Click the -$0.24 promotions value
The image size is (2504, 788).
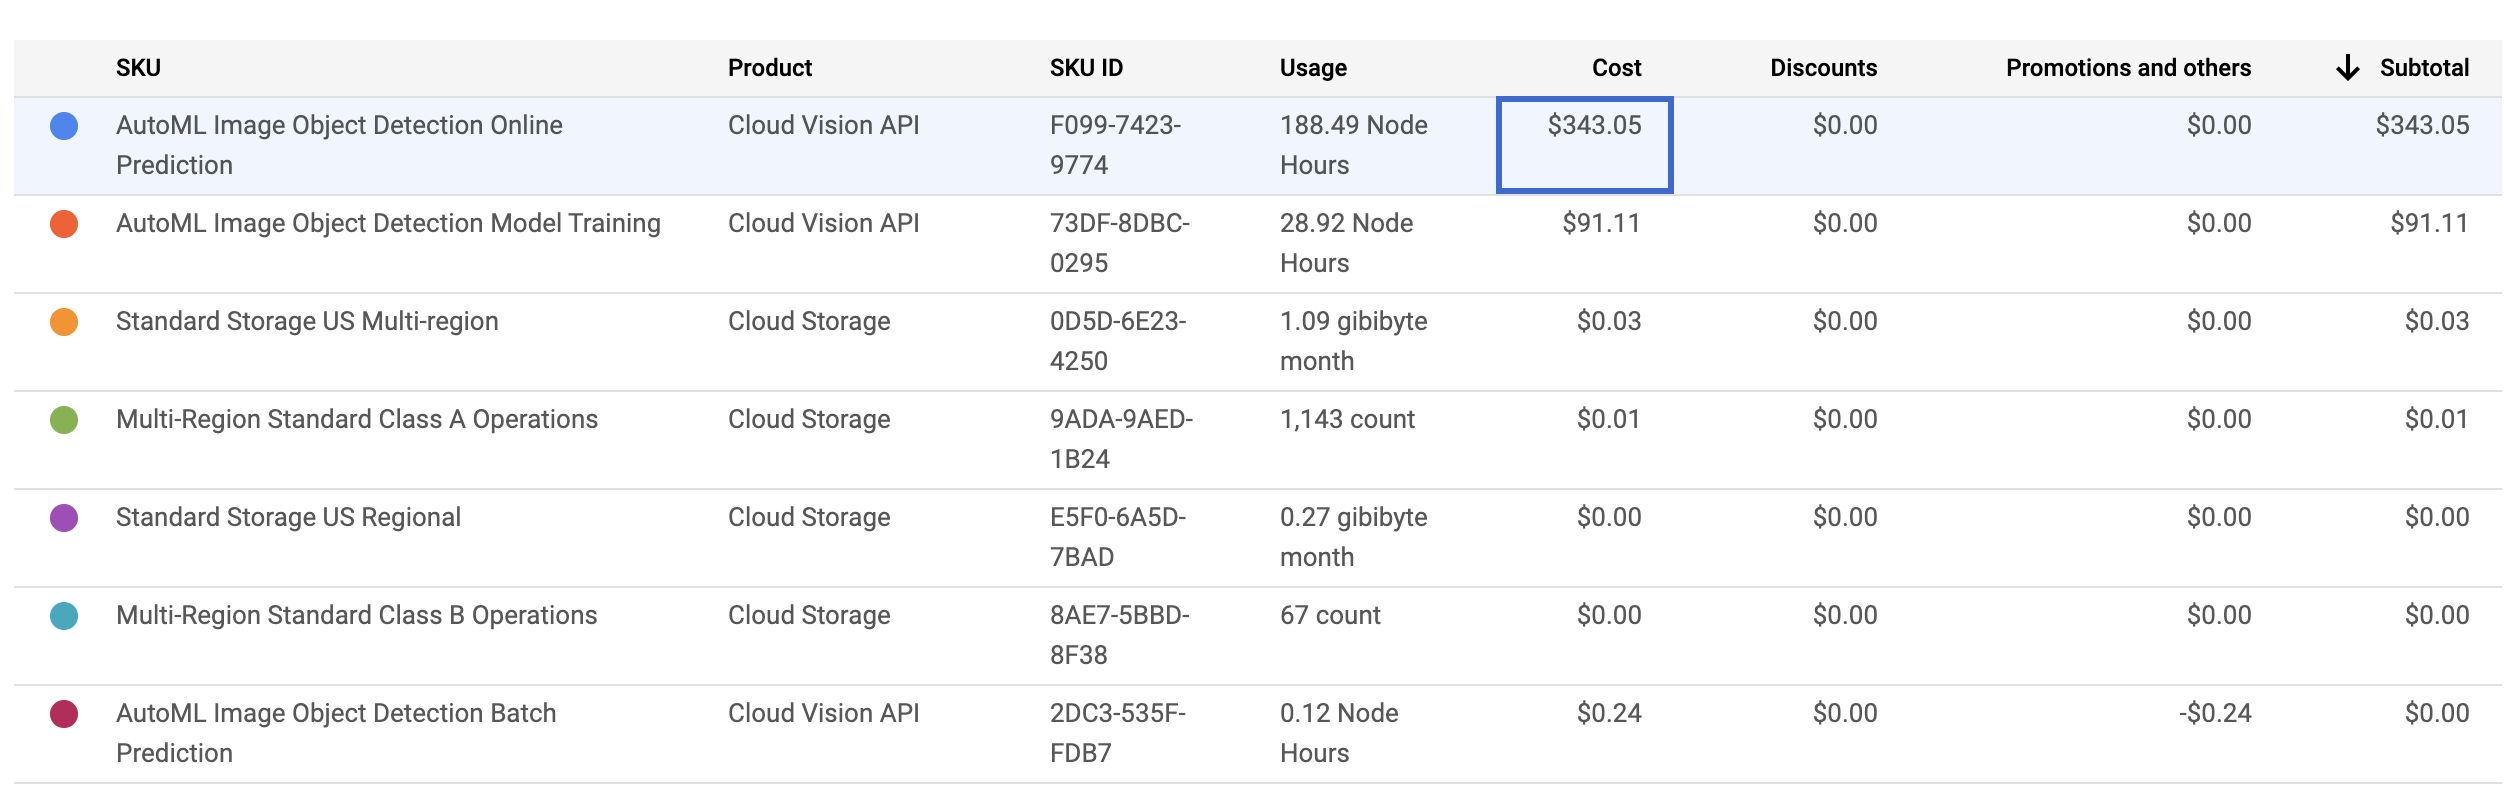pos(2215,714)
